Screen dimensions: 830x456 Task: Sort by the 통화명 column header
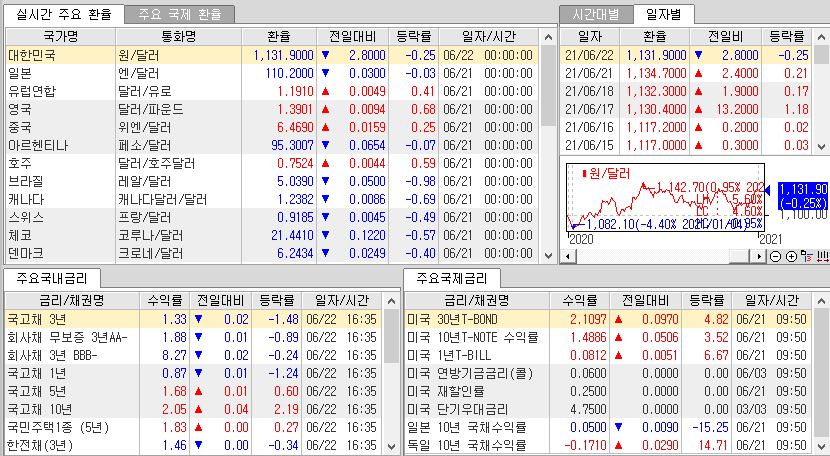point(179,37)
